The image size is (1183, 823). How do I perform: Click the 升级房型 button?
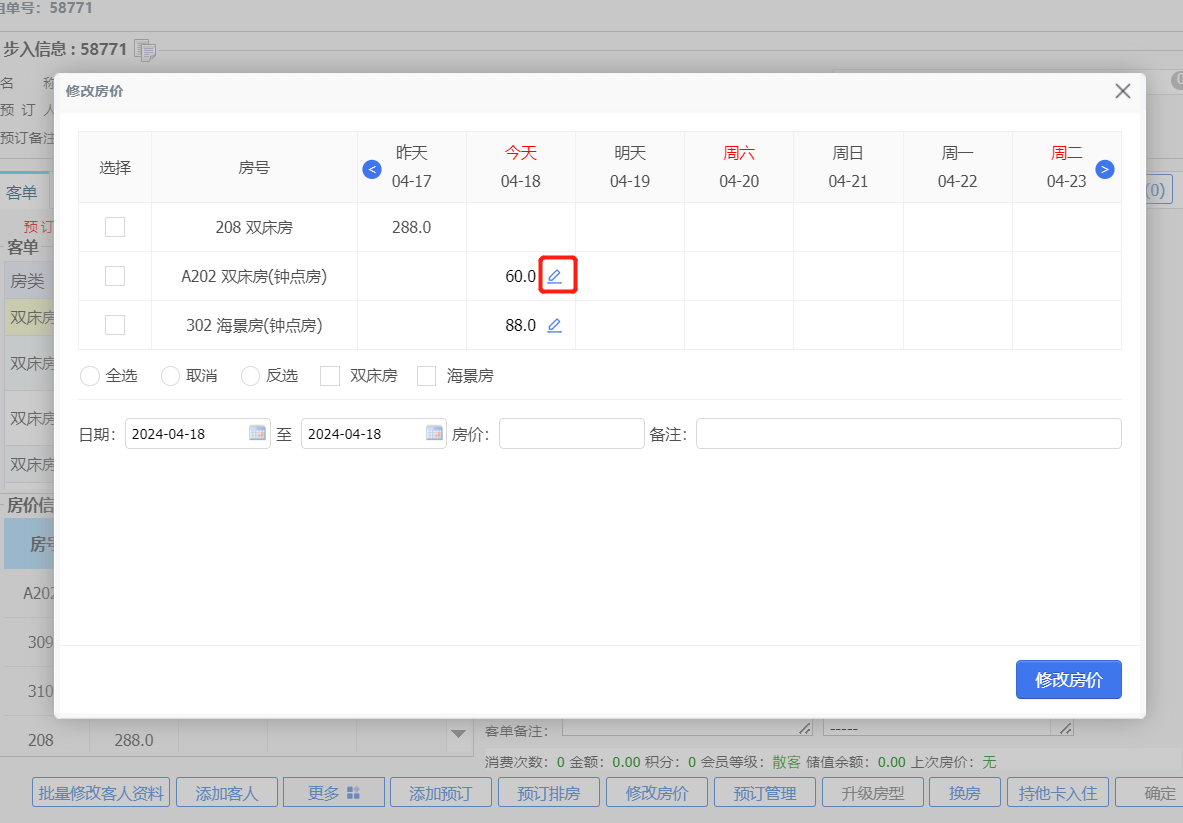(x=873, y=793)
